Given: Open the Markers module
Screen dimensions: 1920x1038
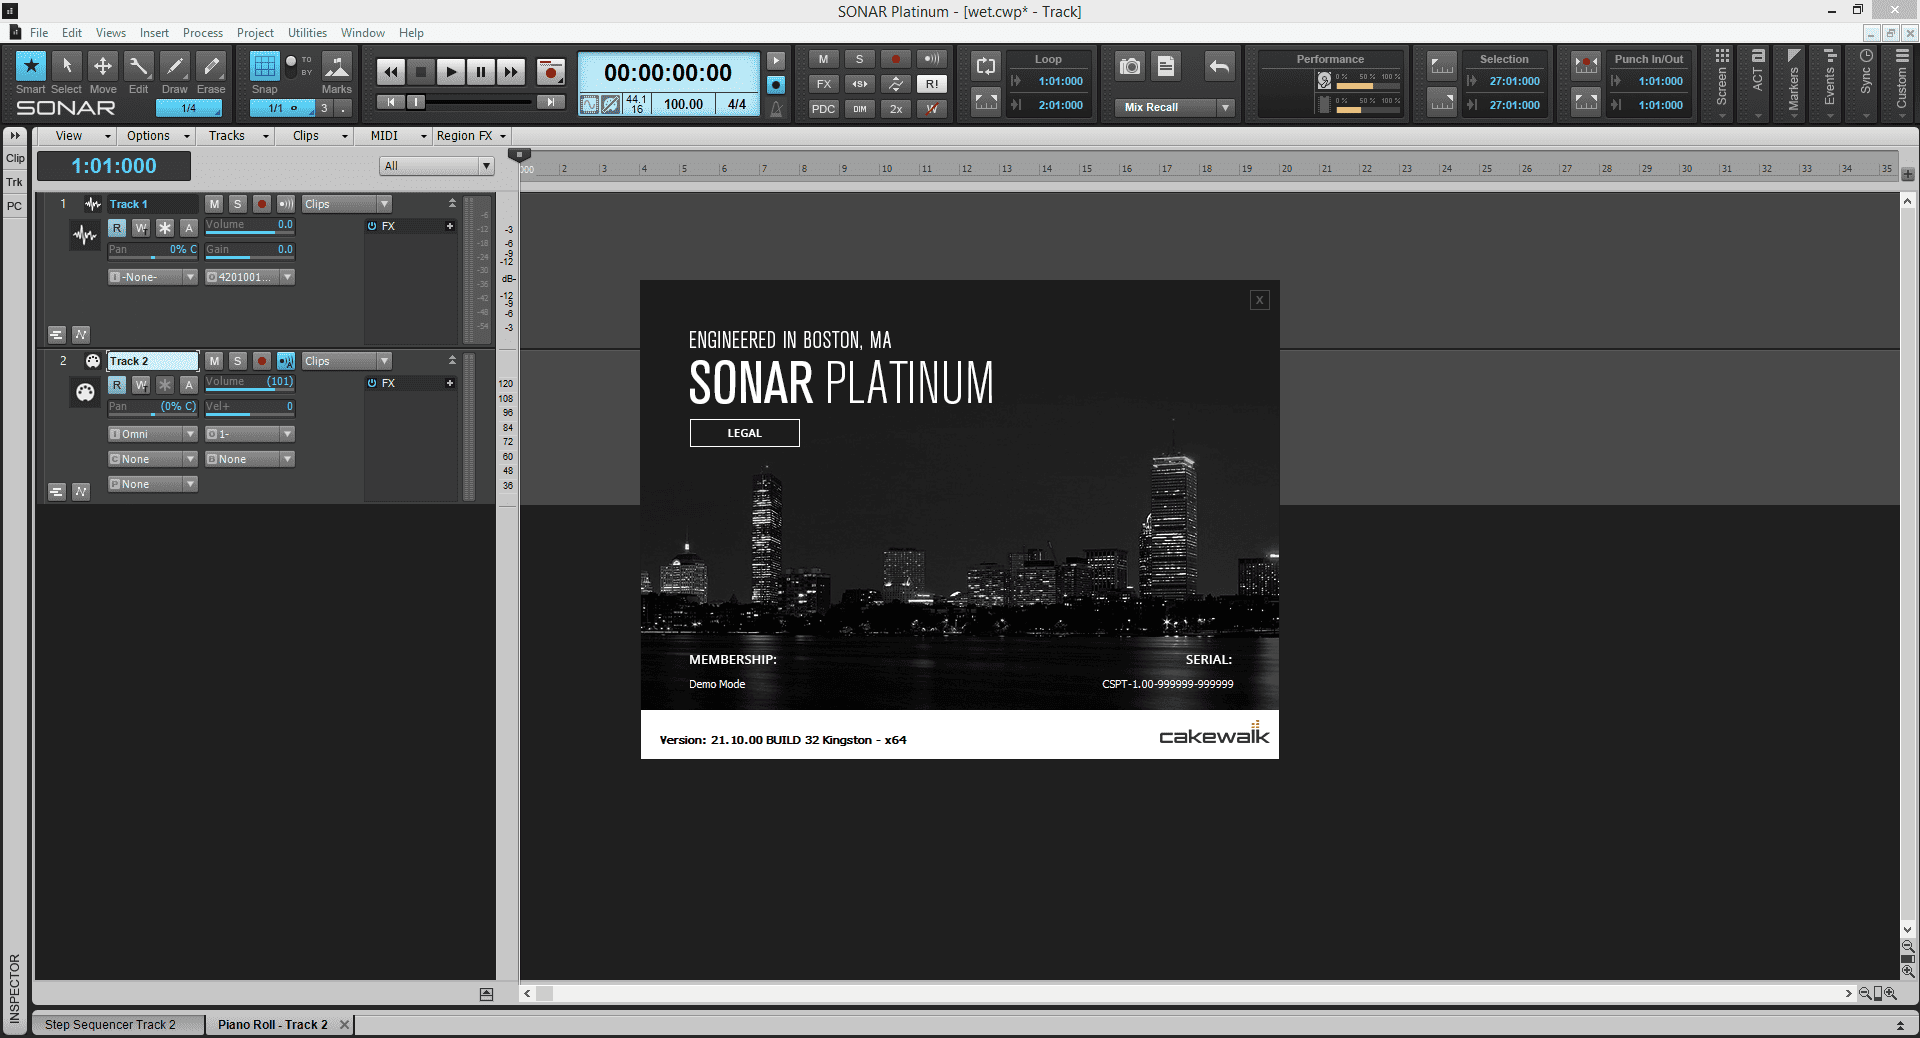Looking at the screenshot, I should point(1794,84).
